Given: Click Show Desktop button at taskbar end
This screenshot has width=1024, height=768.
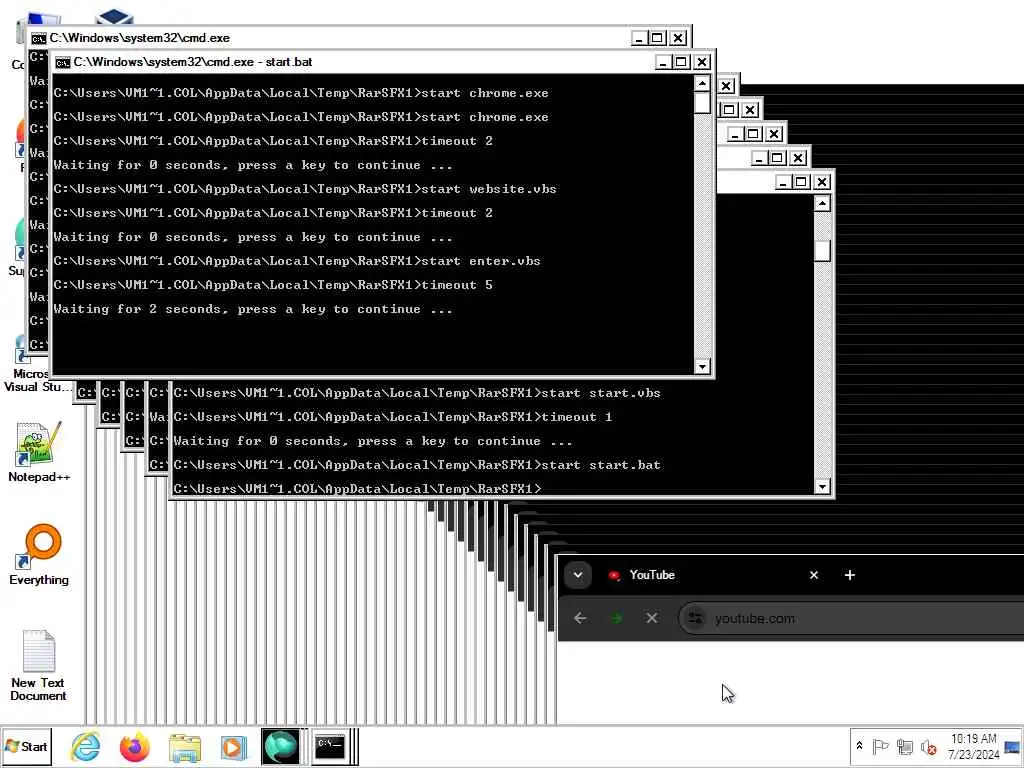Looking at the screenshot, I should click(x=1014, y=746).
